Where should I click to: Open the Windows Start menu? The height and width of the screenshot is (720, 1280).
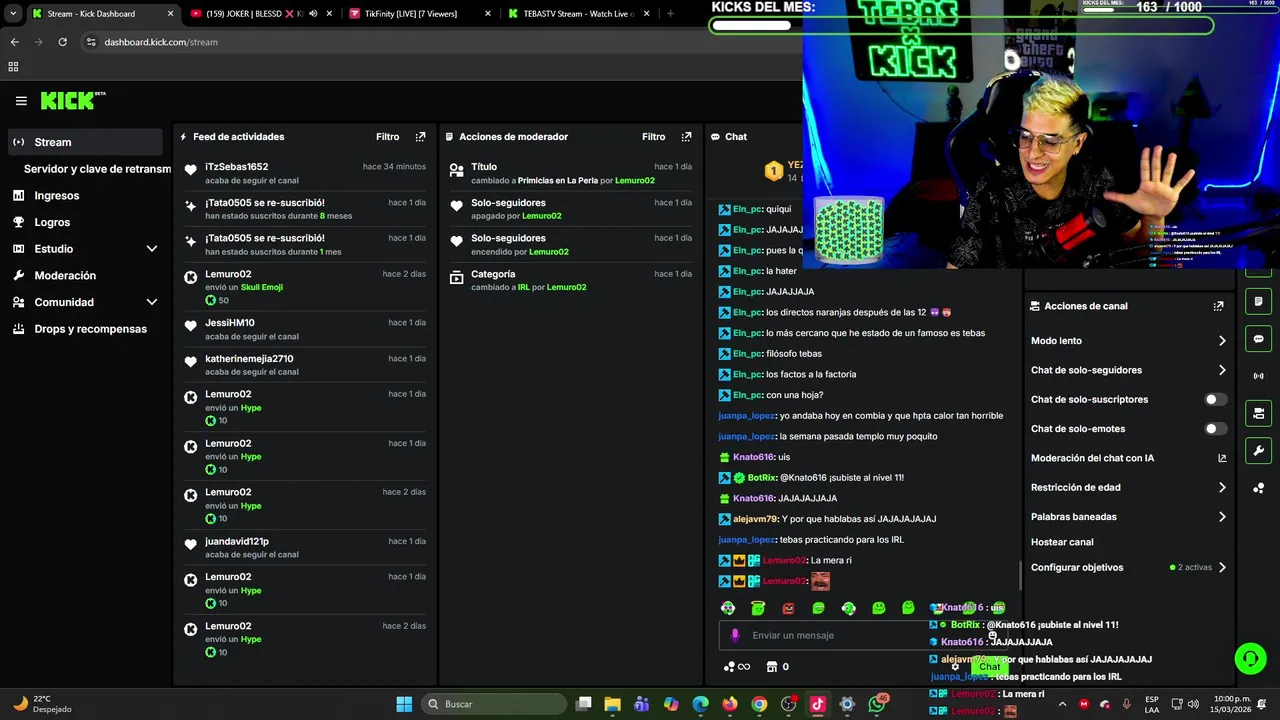[x=404, y=704]
